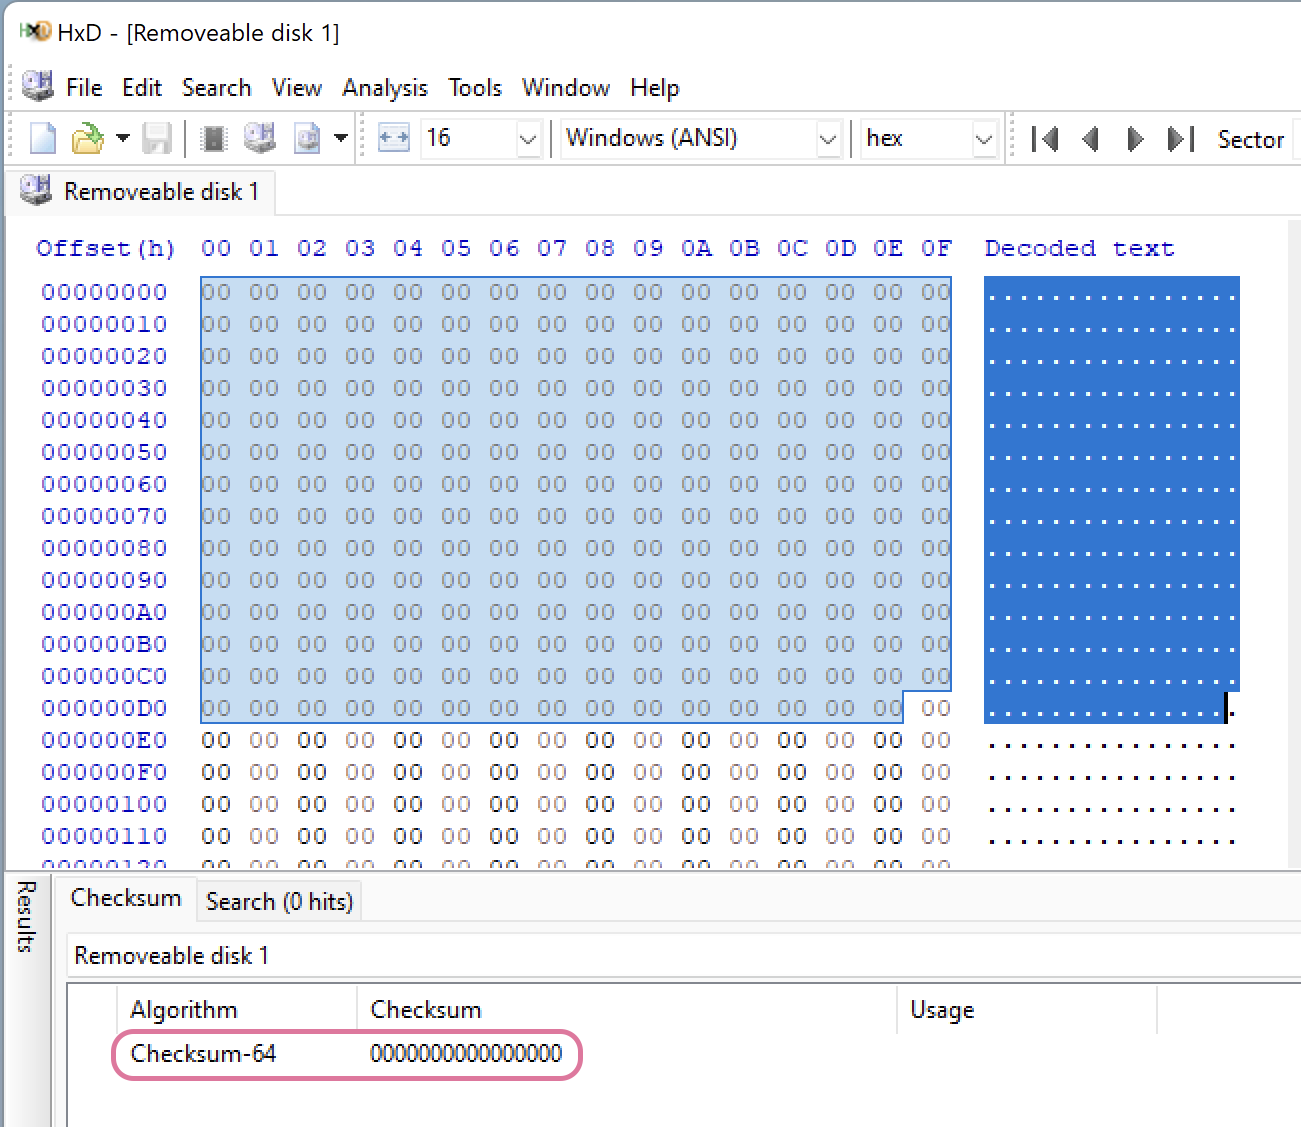Screen dimensions: 1301x1127
Task: Go to next sector button
Action: (1135, 139)
